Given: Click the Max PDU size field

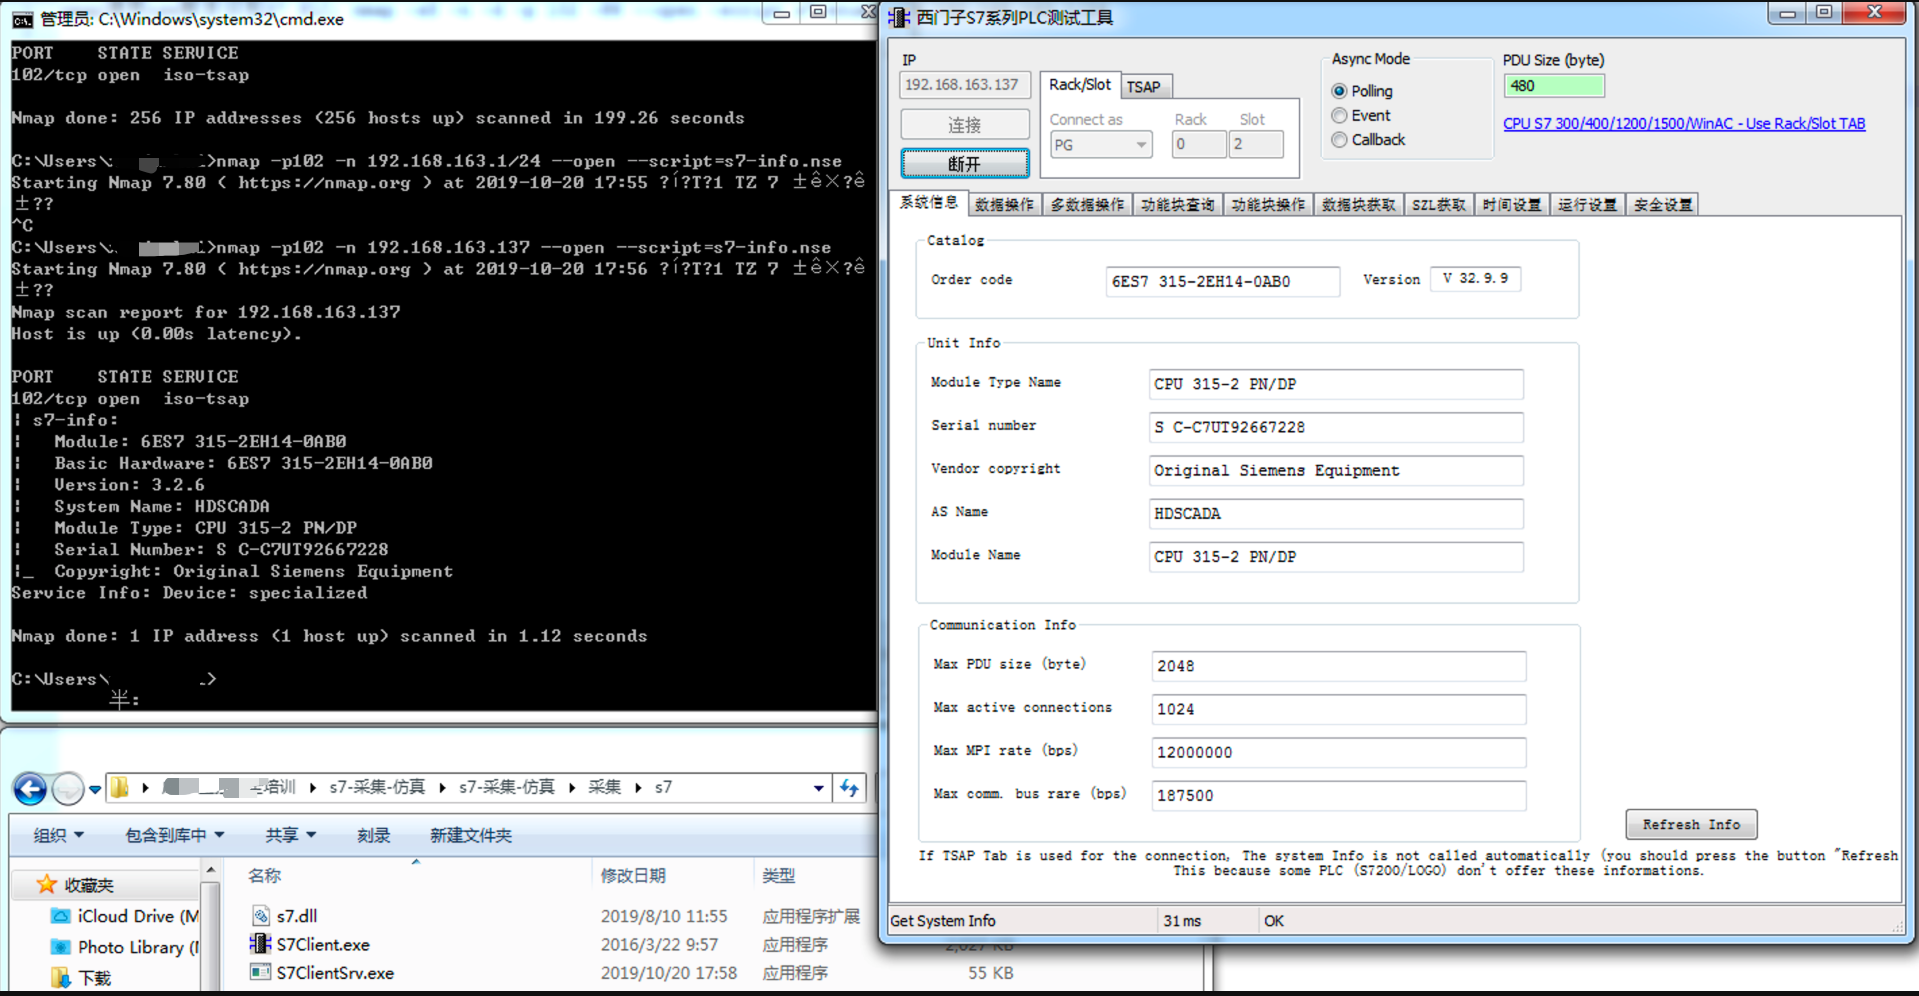Looking at the screenshot, I should coord(1339,666).
